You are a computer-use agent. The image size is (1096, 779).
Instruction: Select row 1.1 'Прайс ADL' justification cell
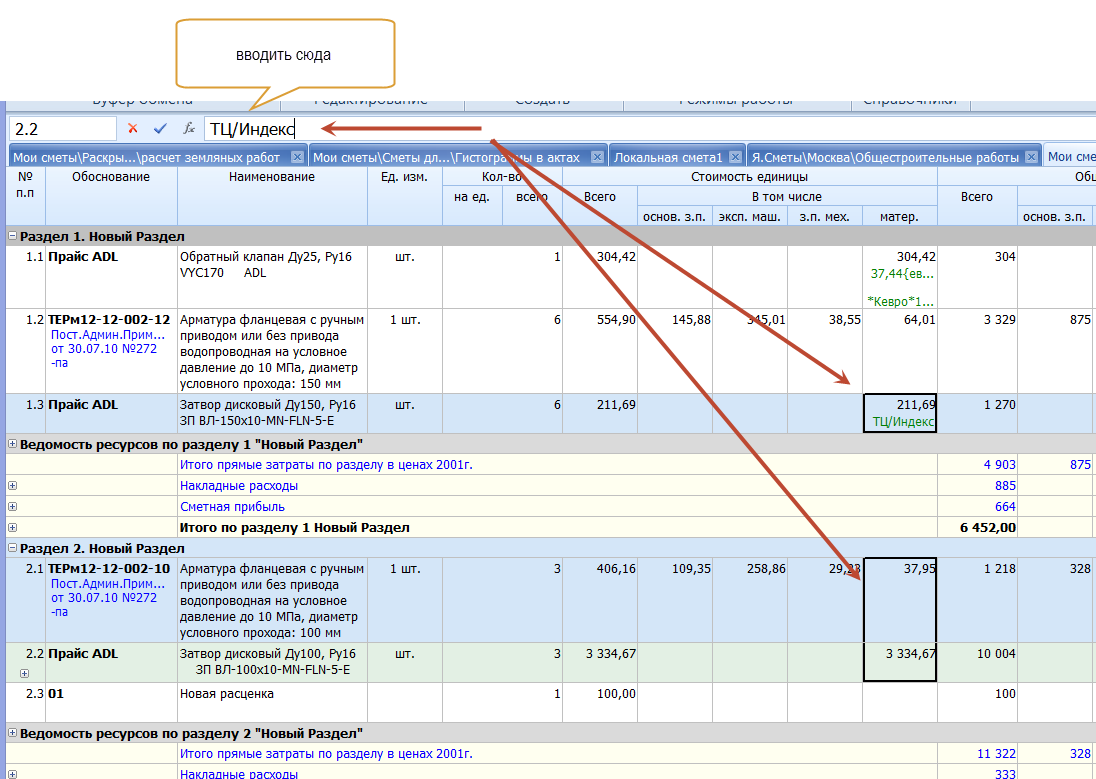pos(111,277)
